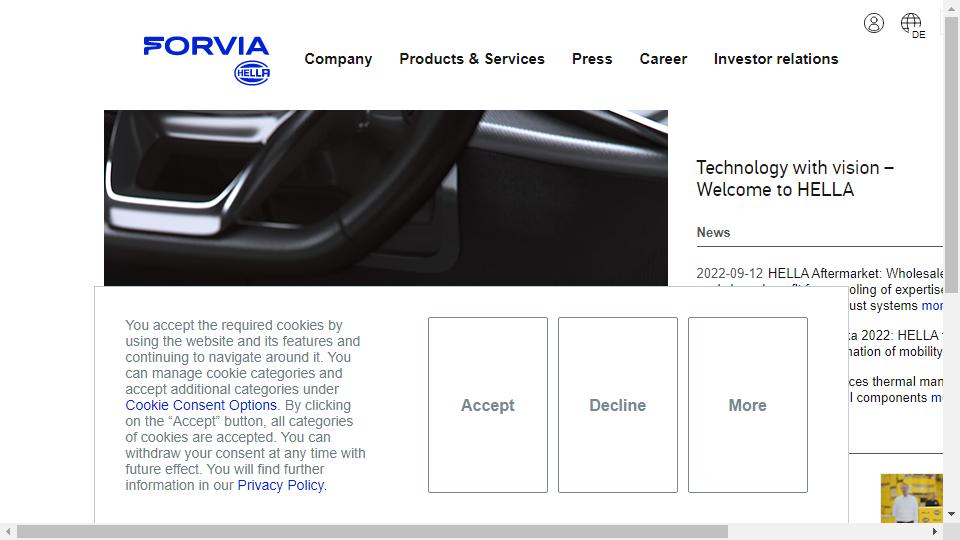Viewport: 960px width, 540px height.
Task: Open the Products & Services menu
Action: (x=472, y=59)
